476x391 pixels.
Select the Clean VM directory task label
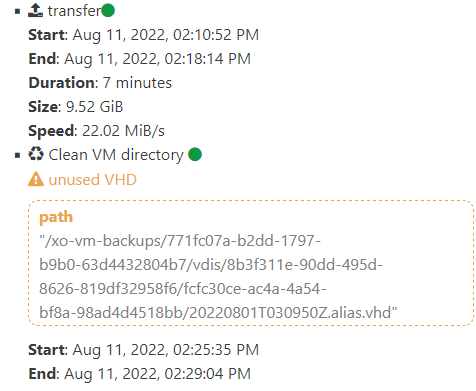(x=116, y=155)
